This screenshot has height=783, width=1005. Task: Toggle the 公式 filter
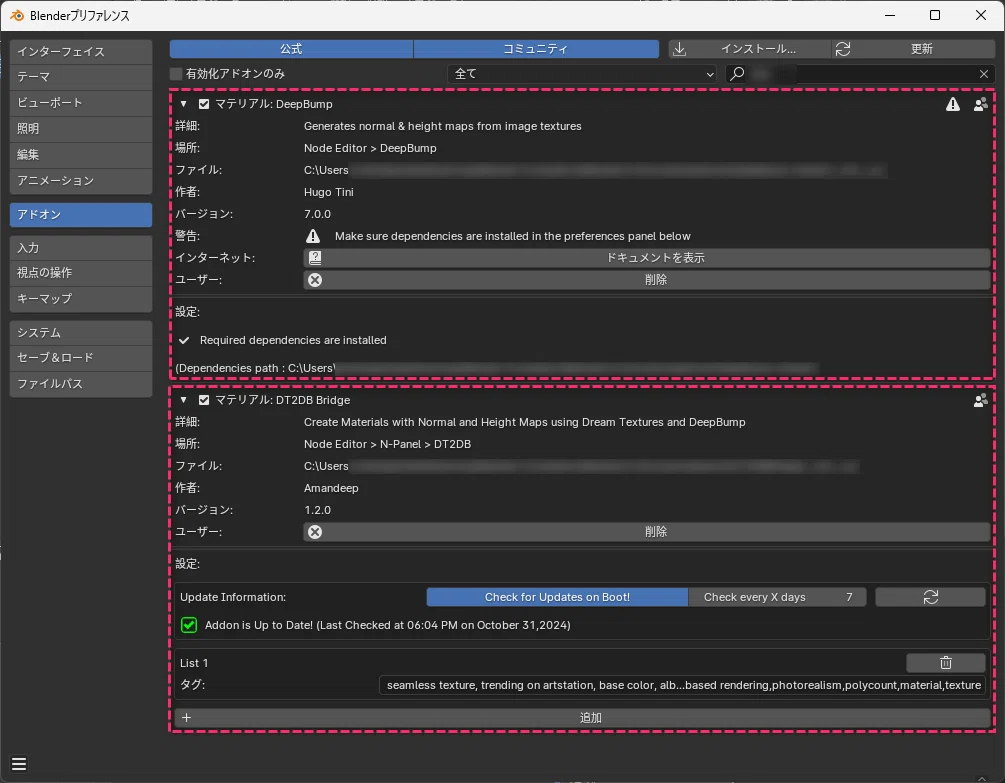(291, 49)
